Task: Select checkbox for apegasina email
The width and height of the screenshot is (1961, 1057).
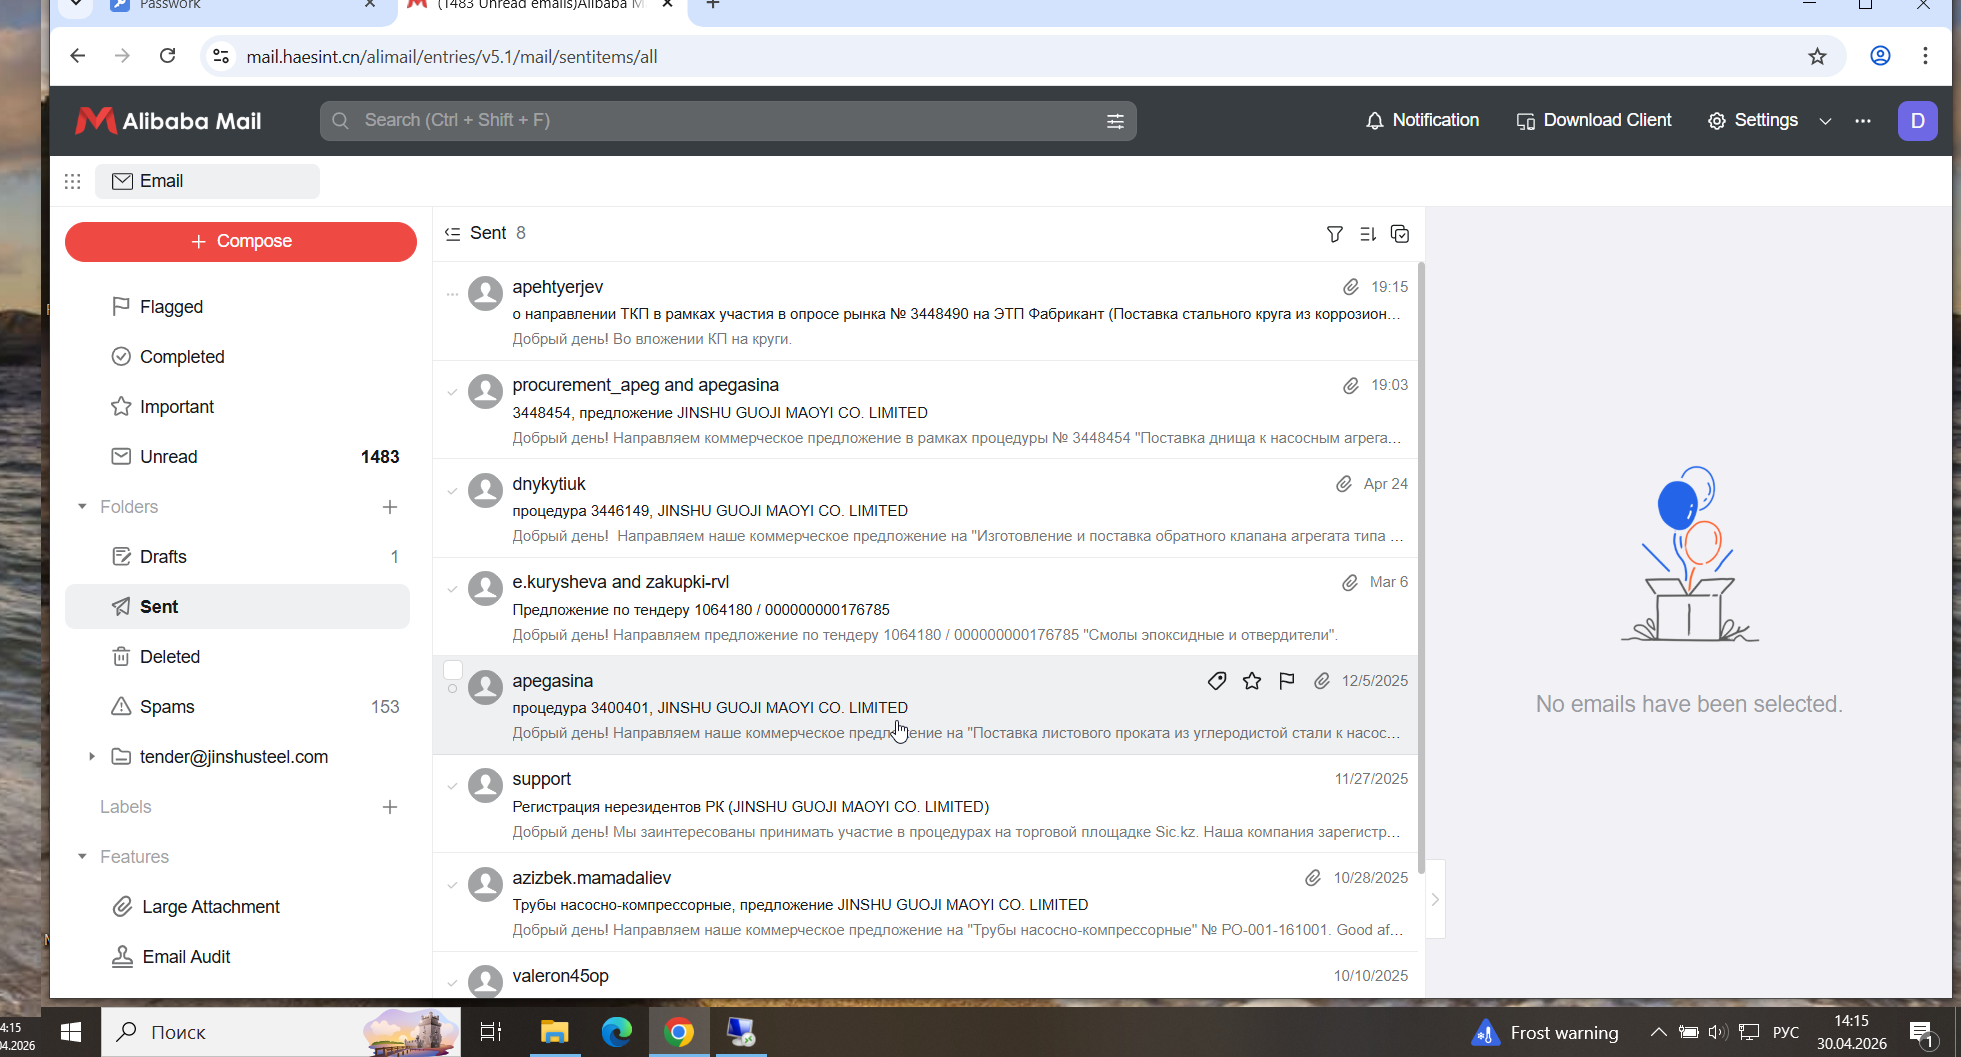Action: pyautogui.click(x=453, y=670)
